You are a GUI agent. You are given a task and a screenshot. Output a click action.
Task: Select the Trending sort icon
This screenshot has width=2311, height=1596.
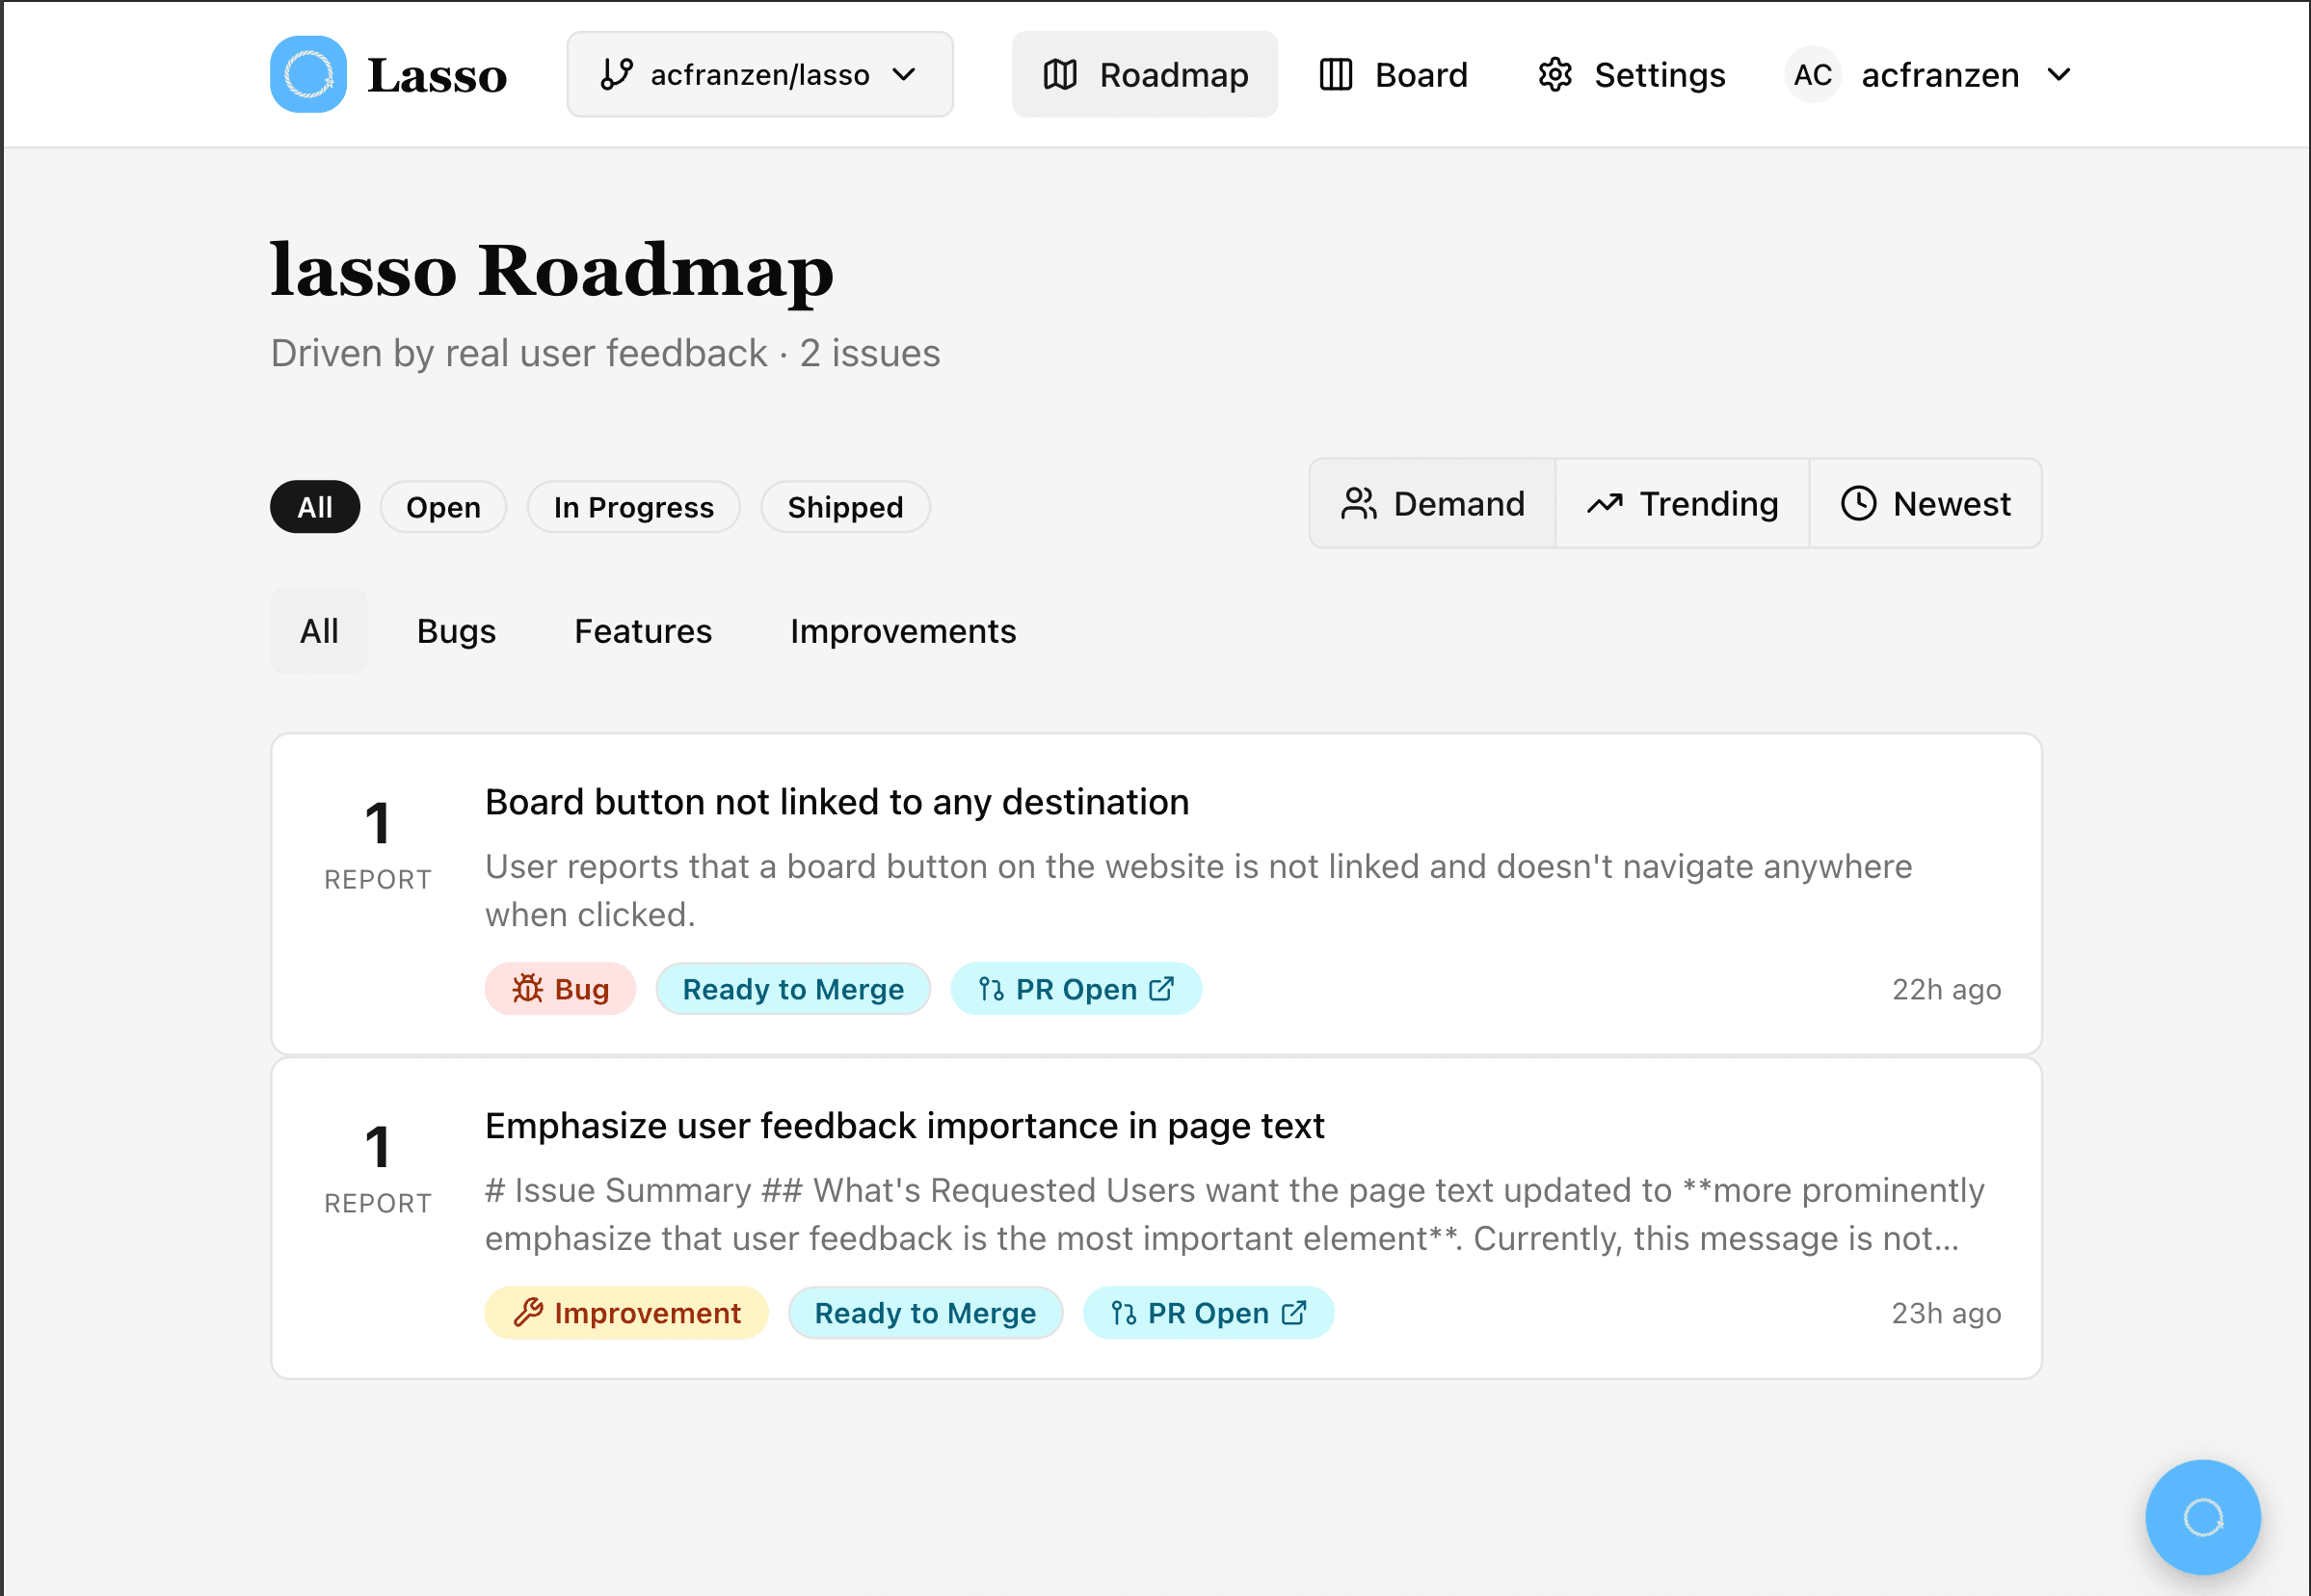point(1607,503)
